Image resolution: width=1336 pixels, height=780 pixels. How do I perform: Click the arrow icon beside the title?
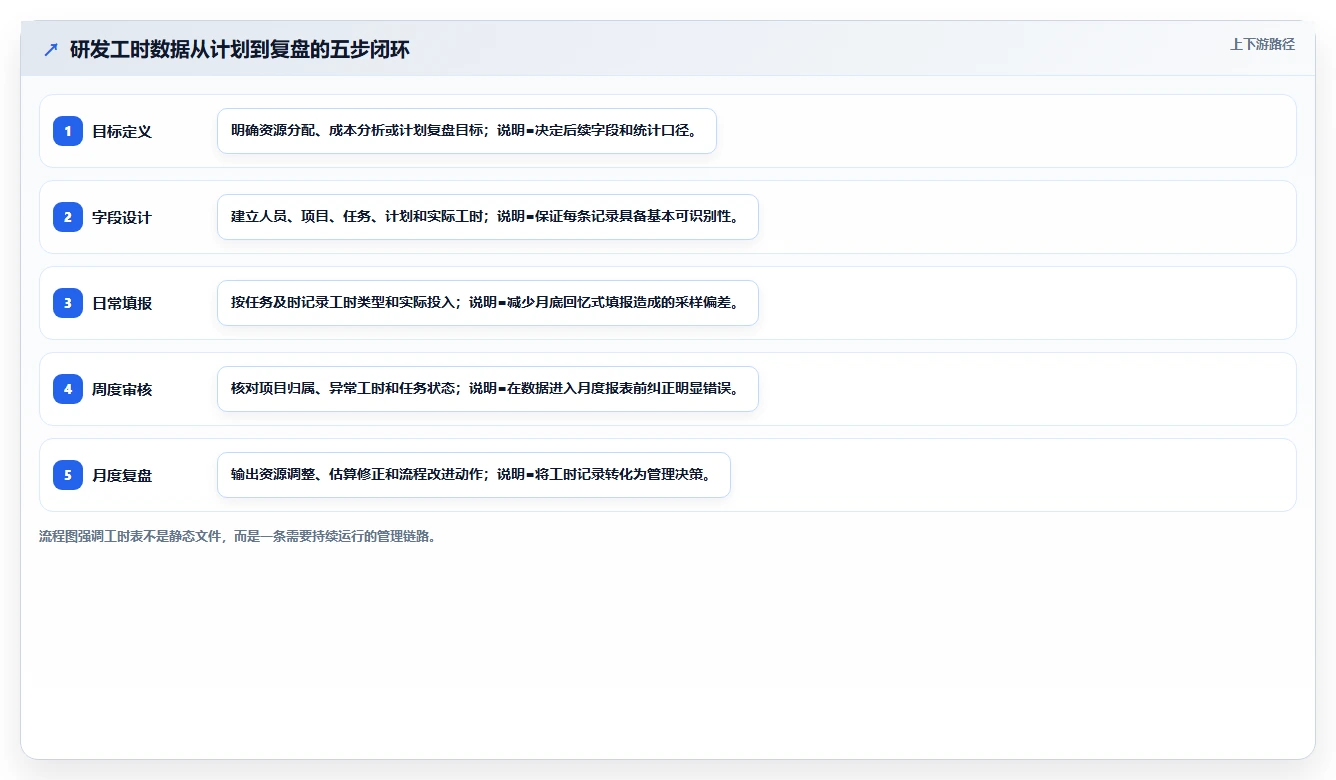(51, 49)
